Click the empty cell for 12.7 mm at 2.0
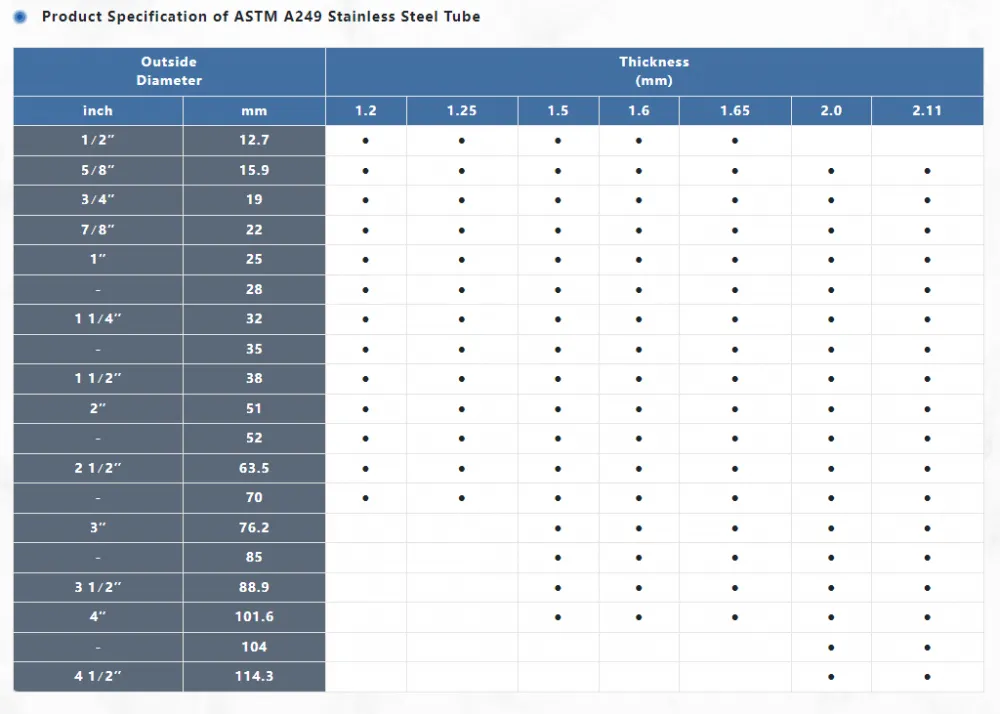 click(x=831, y=140)
